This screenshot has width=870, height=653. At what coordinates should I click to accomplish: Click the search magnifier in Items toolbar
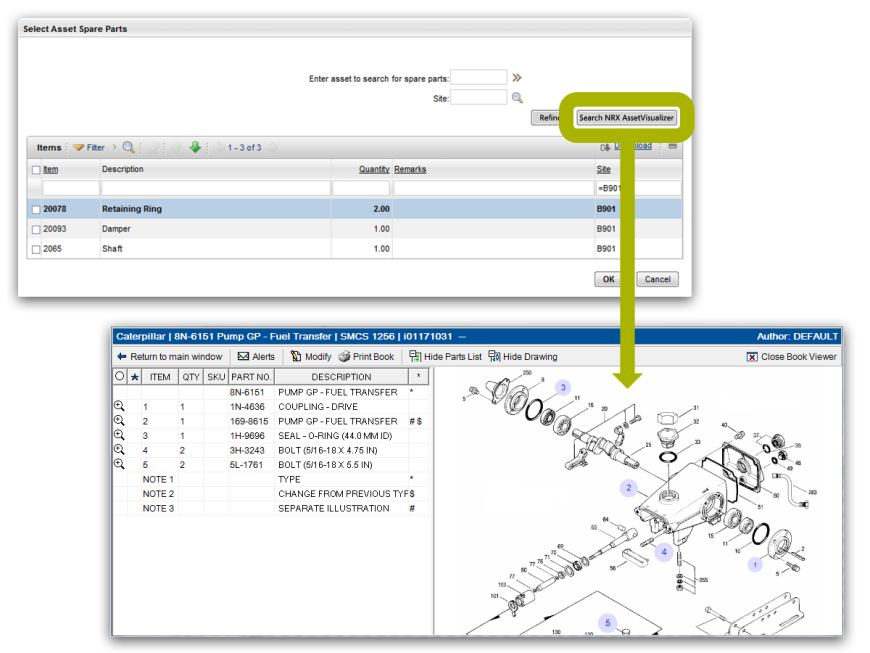click(x=128, y=147)
